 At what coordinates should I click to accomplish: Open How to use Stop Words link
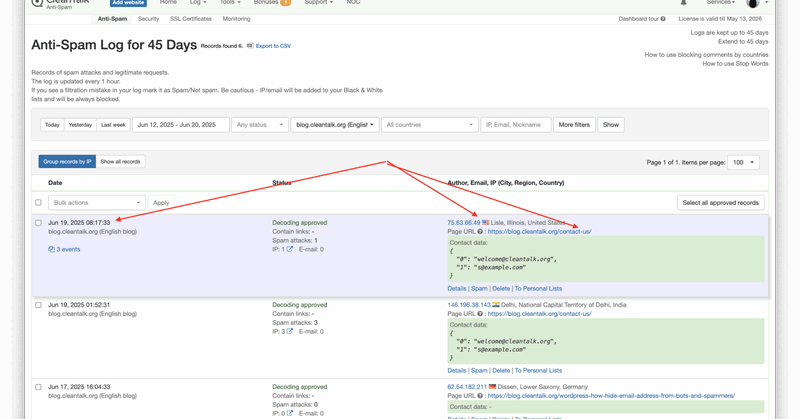pyautogui.click(x=735, y=64)
